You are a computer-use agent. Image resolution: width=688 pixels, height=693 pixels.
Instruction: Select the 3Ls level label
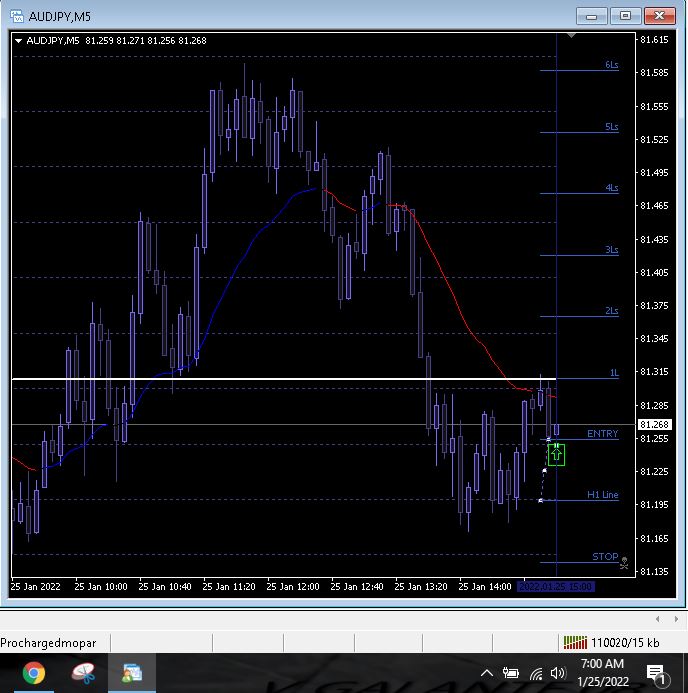[x=612, y=250]
